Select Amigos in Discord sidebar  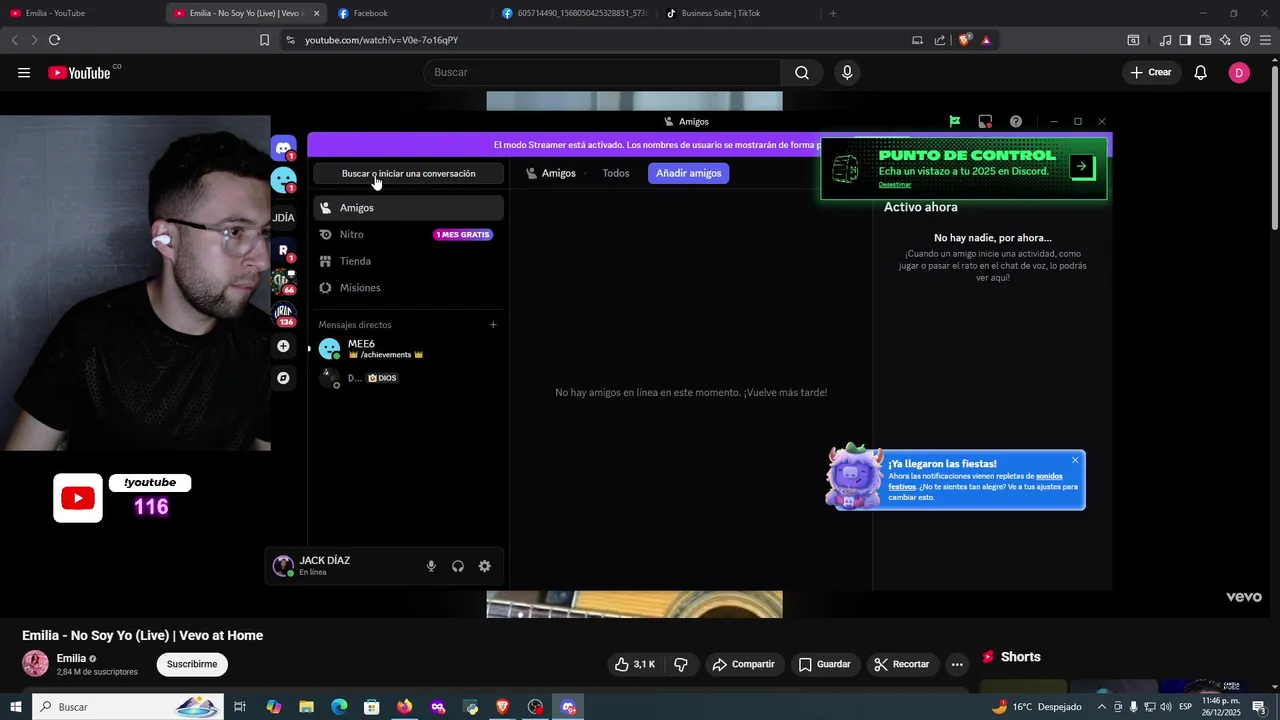(408, 208)
